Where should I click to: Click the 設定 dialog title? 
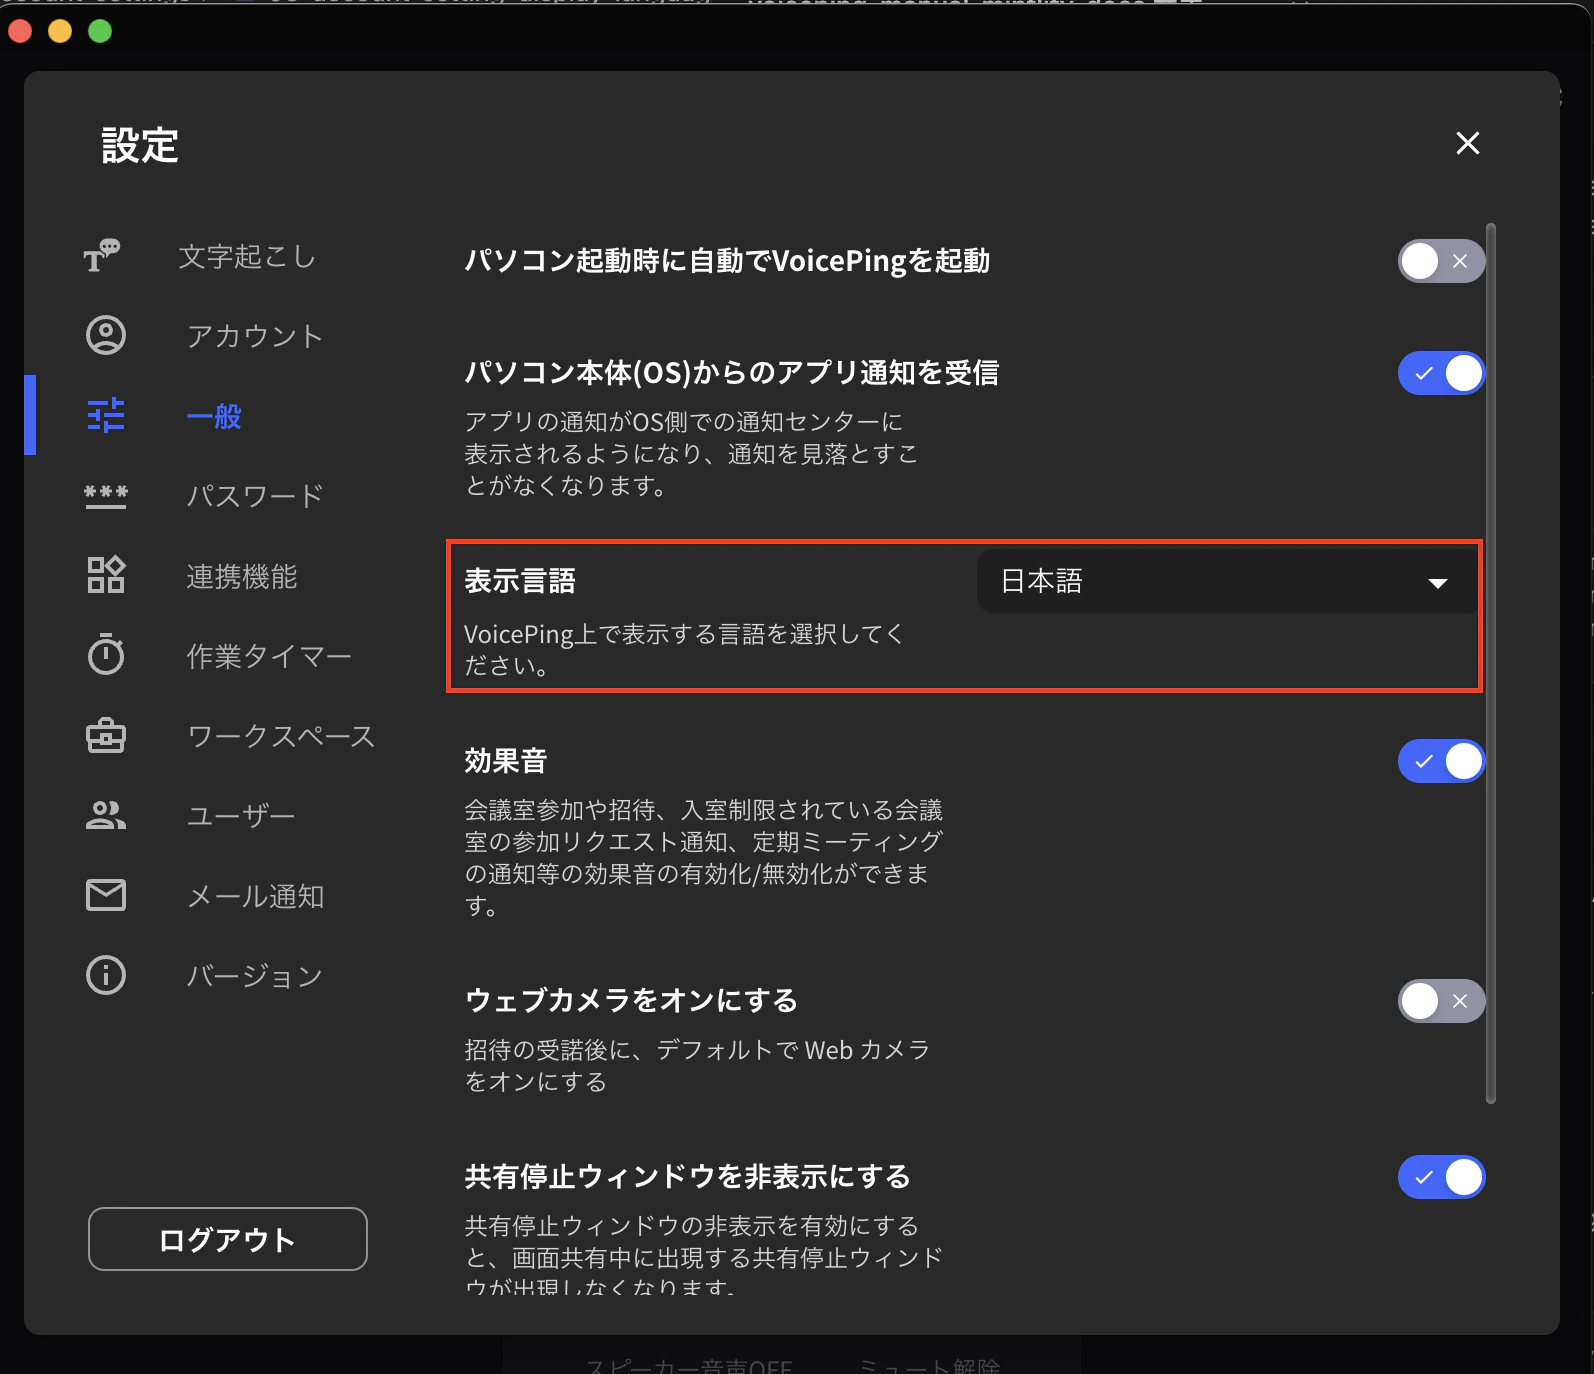(x=140, y=146)
